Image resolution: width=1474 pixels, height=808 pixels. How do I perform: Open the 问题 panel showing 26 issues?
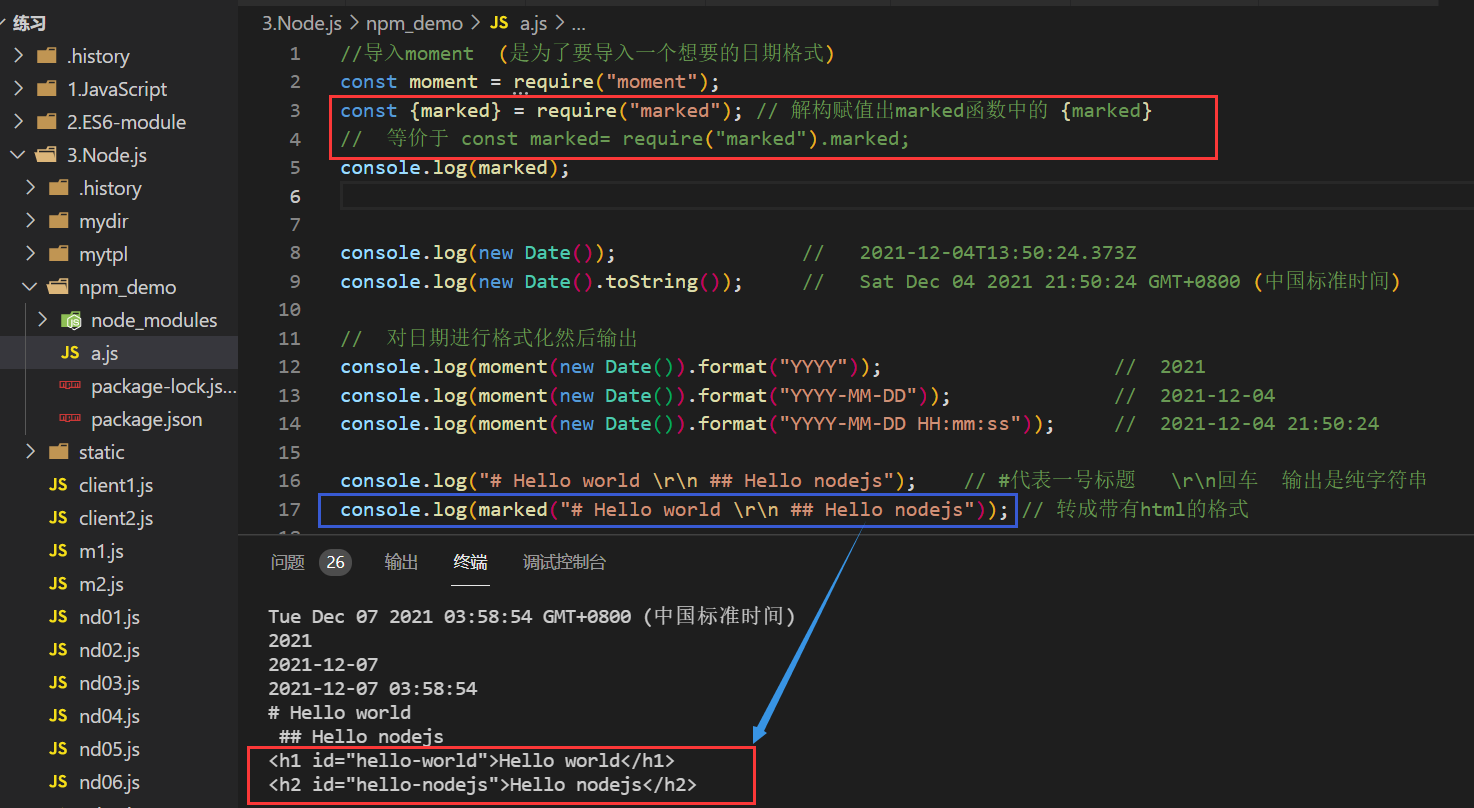[x=287, y=562]
